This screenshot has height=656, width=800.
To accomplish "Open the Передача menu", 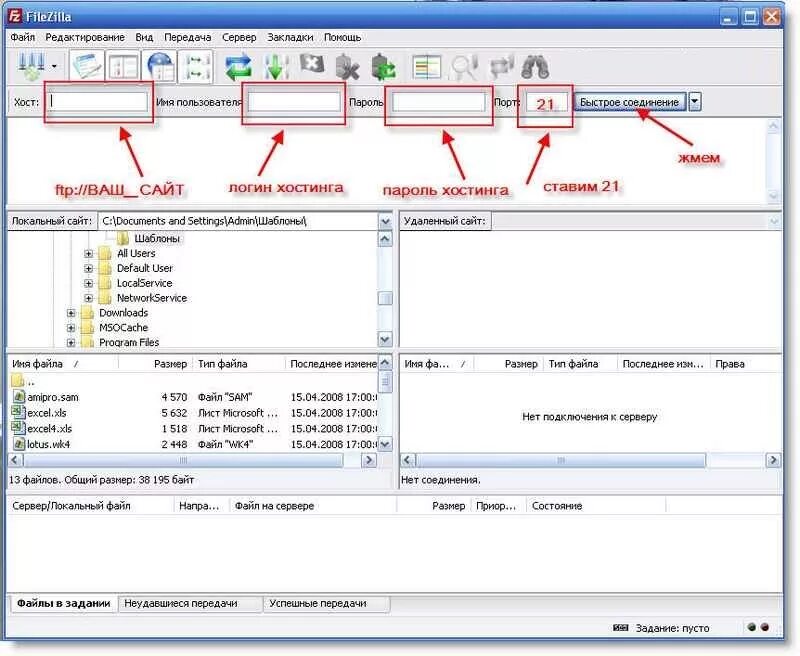I will tap(187, 37).
